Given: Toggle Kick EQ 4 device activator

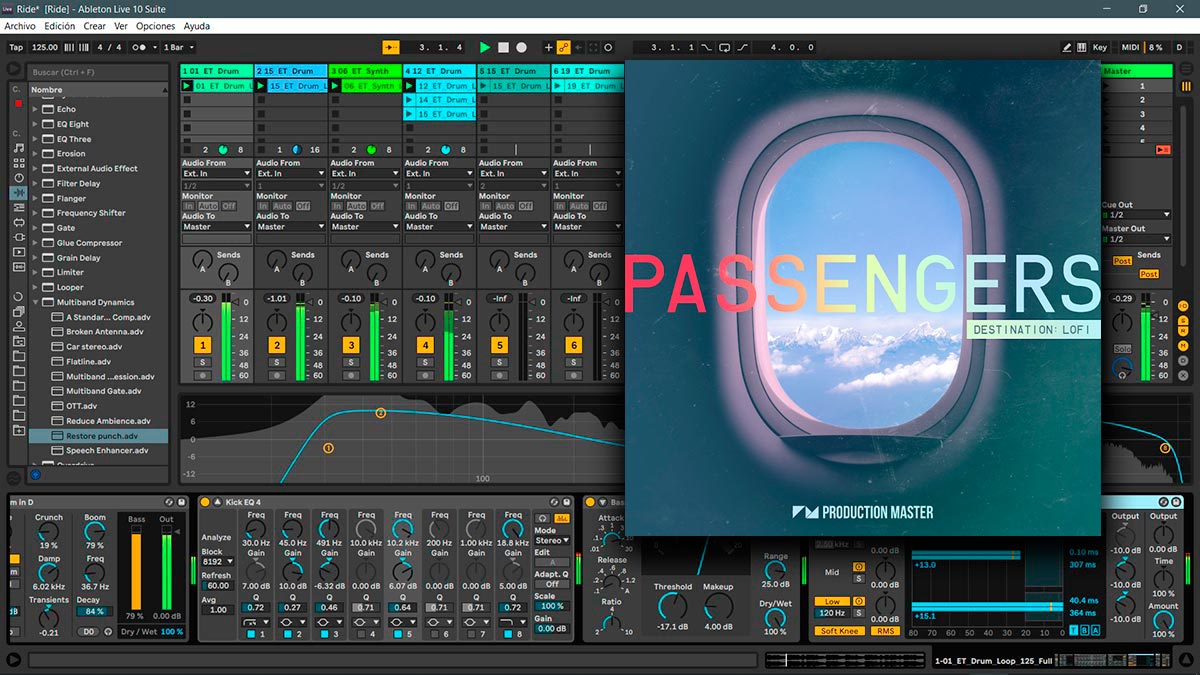Looking at the screenshot, I should [x=205, y=502].
